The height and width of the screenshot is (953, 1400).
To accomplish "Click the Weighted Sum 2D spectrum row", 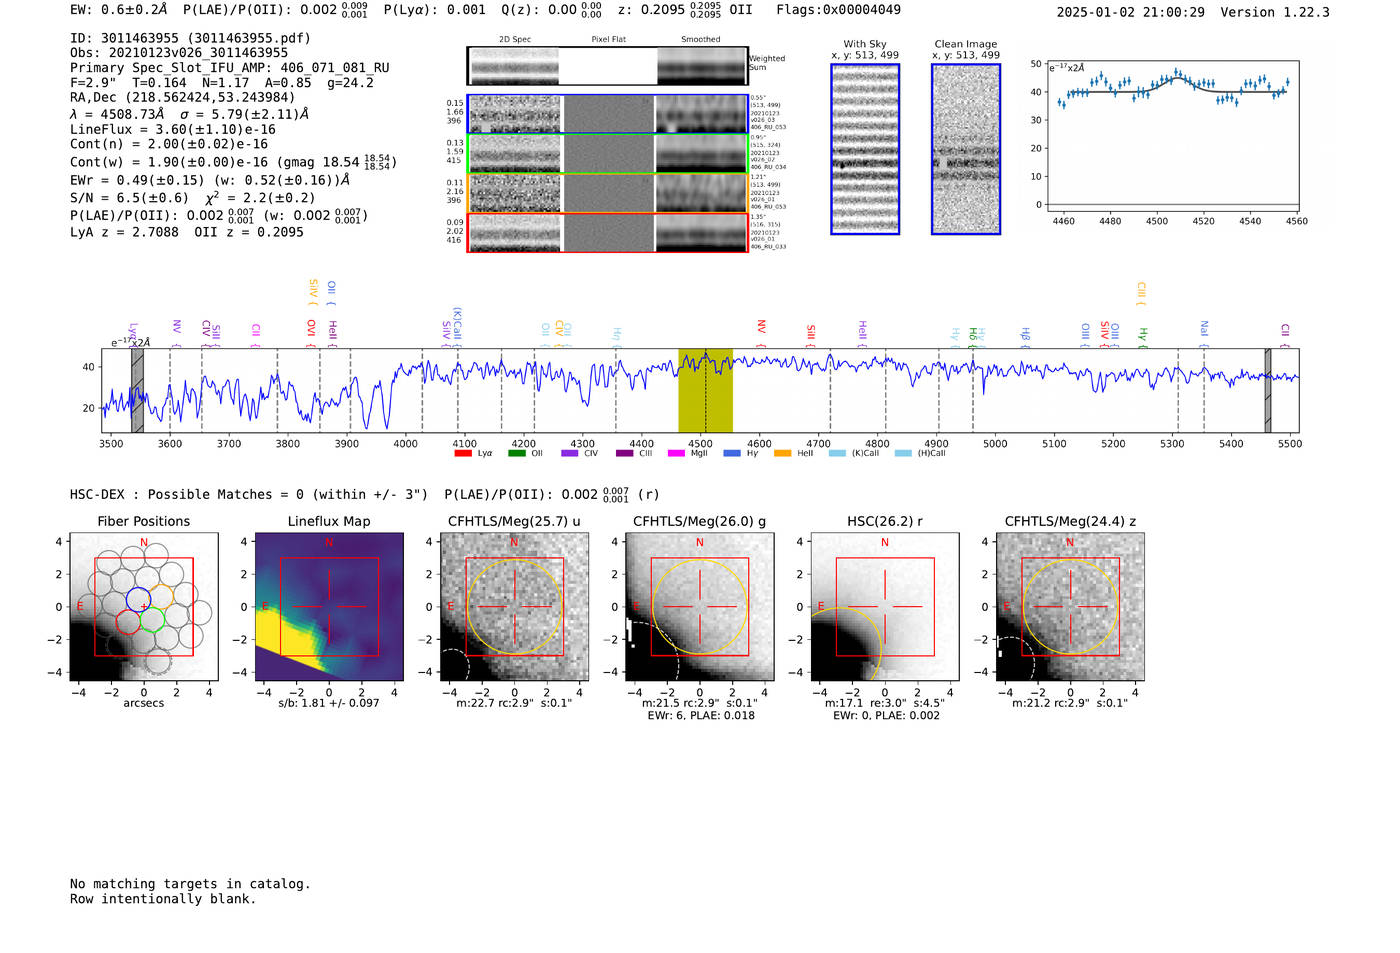I will tap(608, 66).
